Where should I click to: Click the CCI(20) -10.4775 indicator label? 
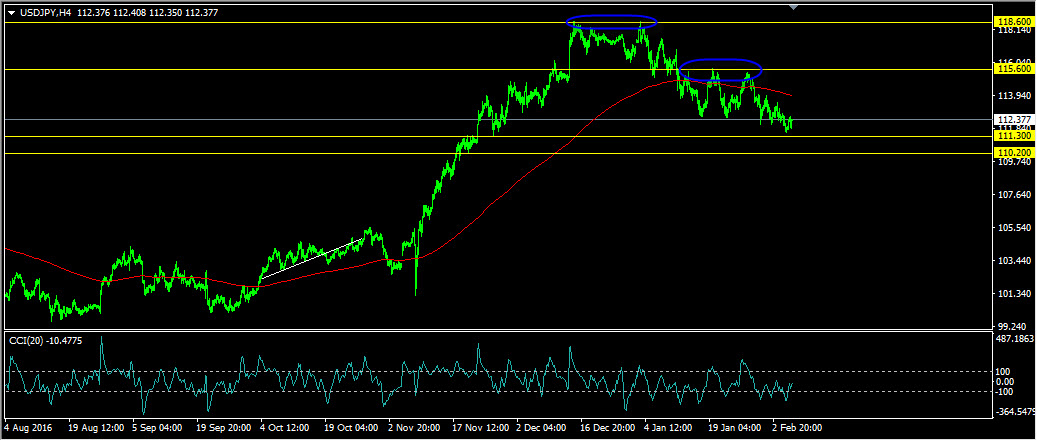coord(44,339)
